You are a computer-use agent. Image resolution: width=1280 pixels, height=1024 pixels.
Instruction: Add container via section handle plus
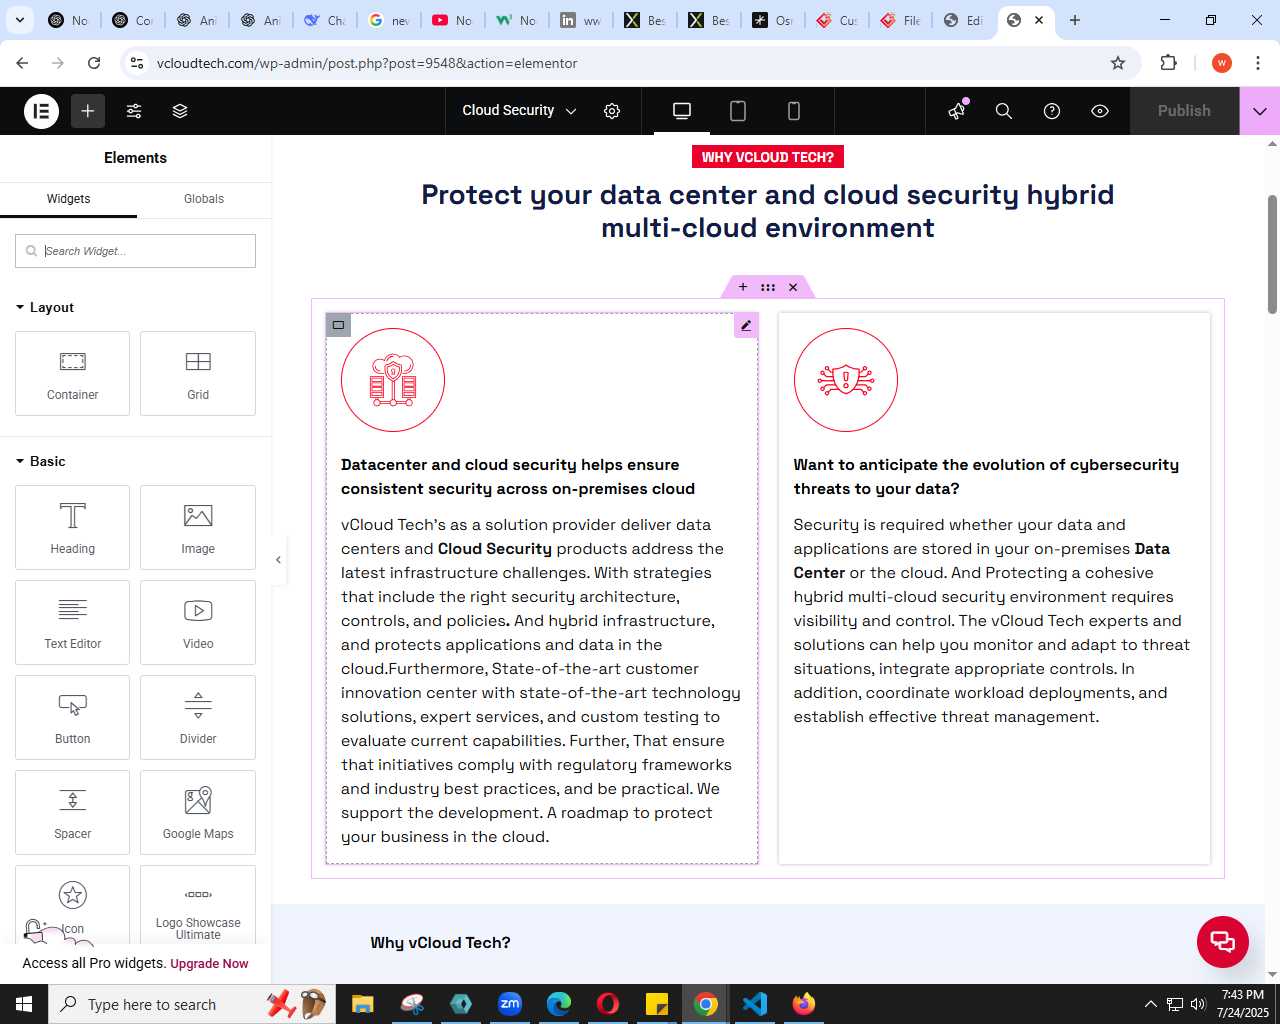(x=743, y=287)
